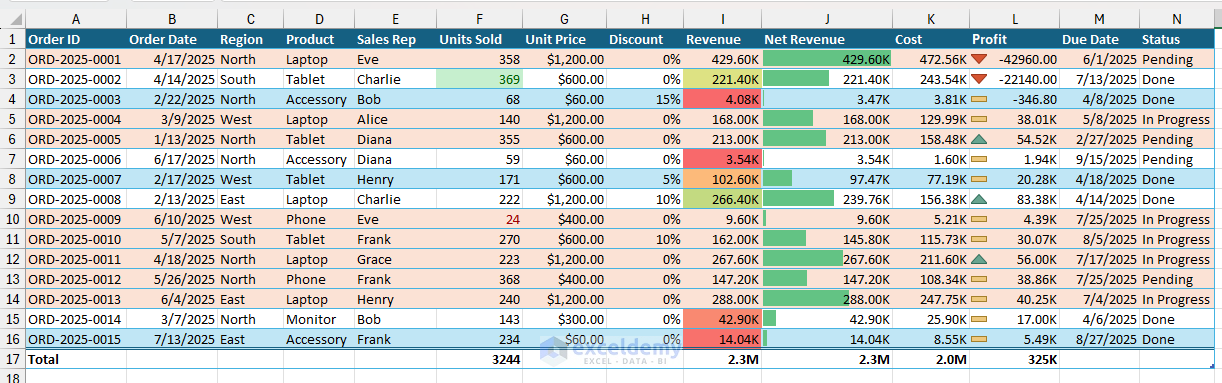This screenshot has height=383, width=1222.
Task: Select column A header
Action: pos(76,19)
